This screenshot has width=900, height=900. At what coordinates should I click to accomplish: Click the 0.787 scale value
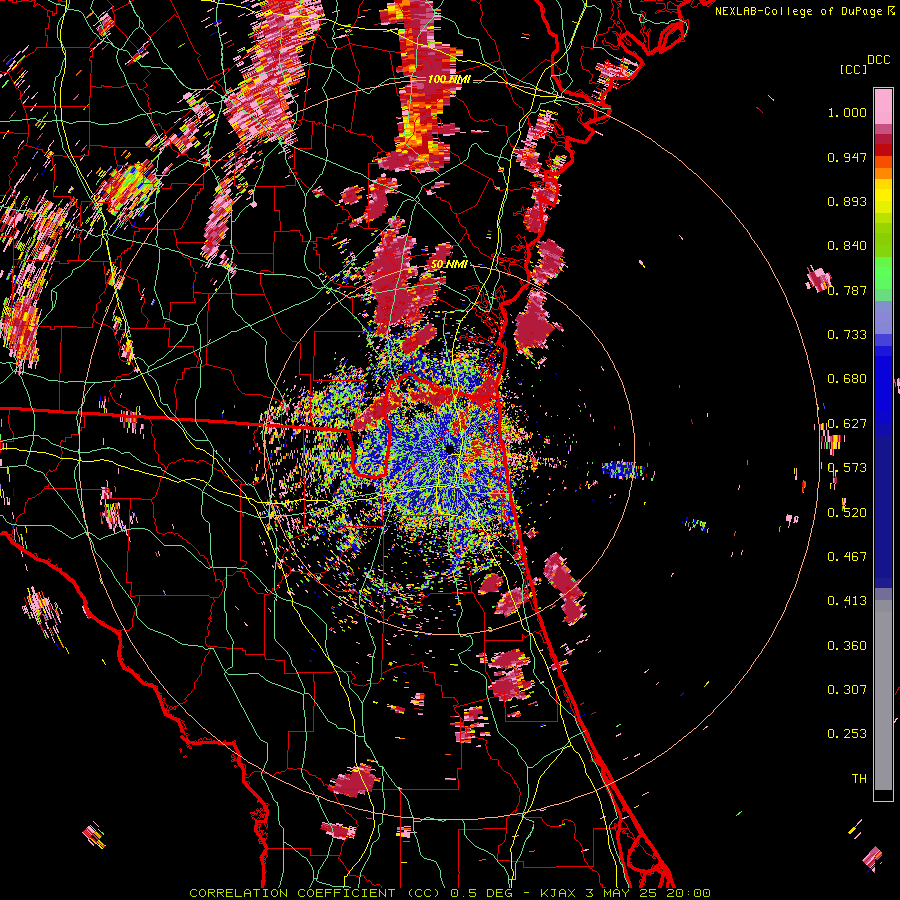[x=847, y=290]
